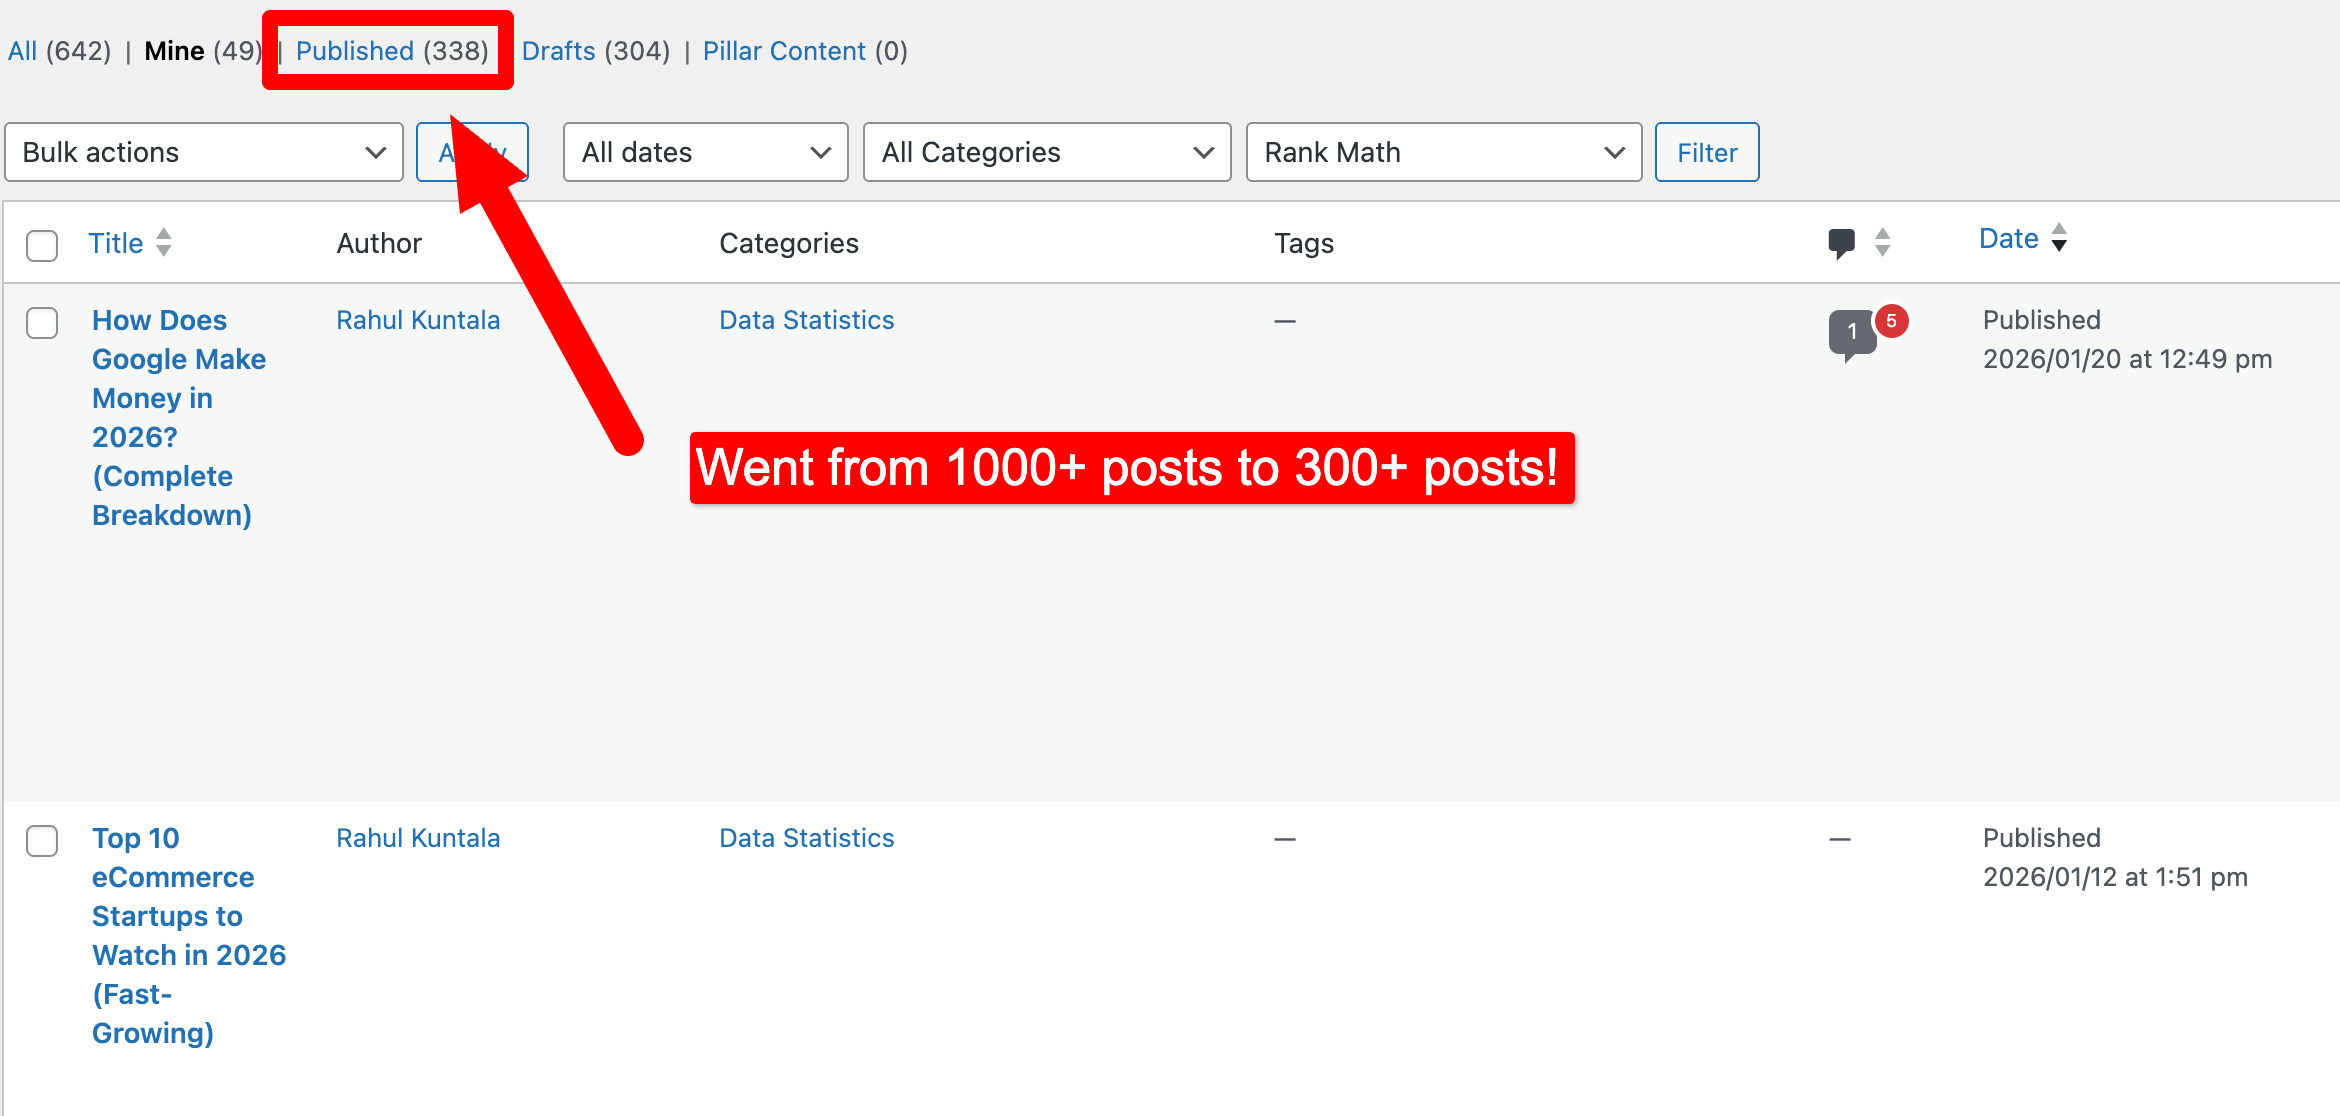2340x1116 pixels.
Task: Open the Bulk actions dropdown
Action: (204, 152)
